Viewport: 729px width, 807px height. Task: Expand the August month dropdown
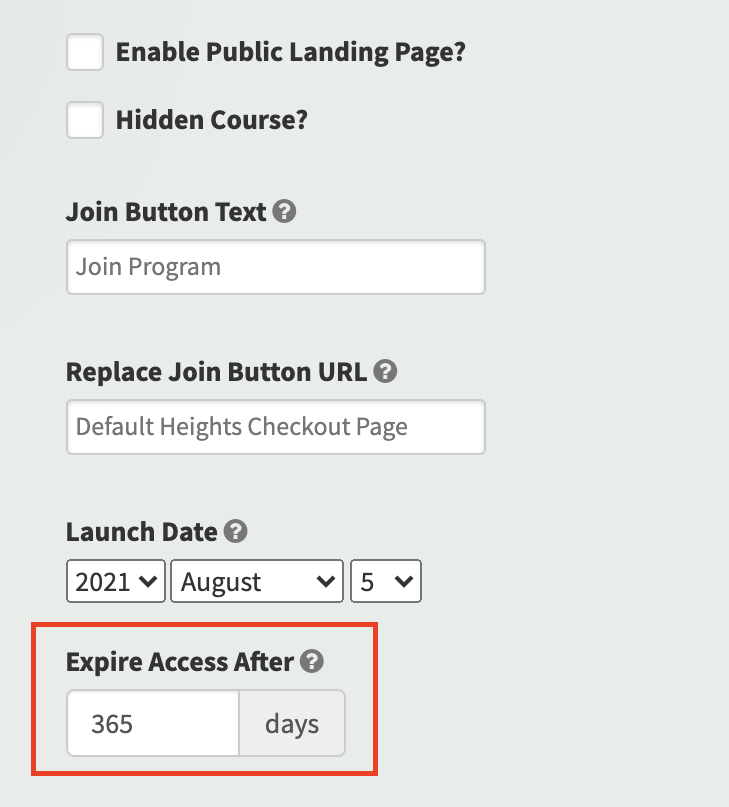(257, 581)
